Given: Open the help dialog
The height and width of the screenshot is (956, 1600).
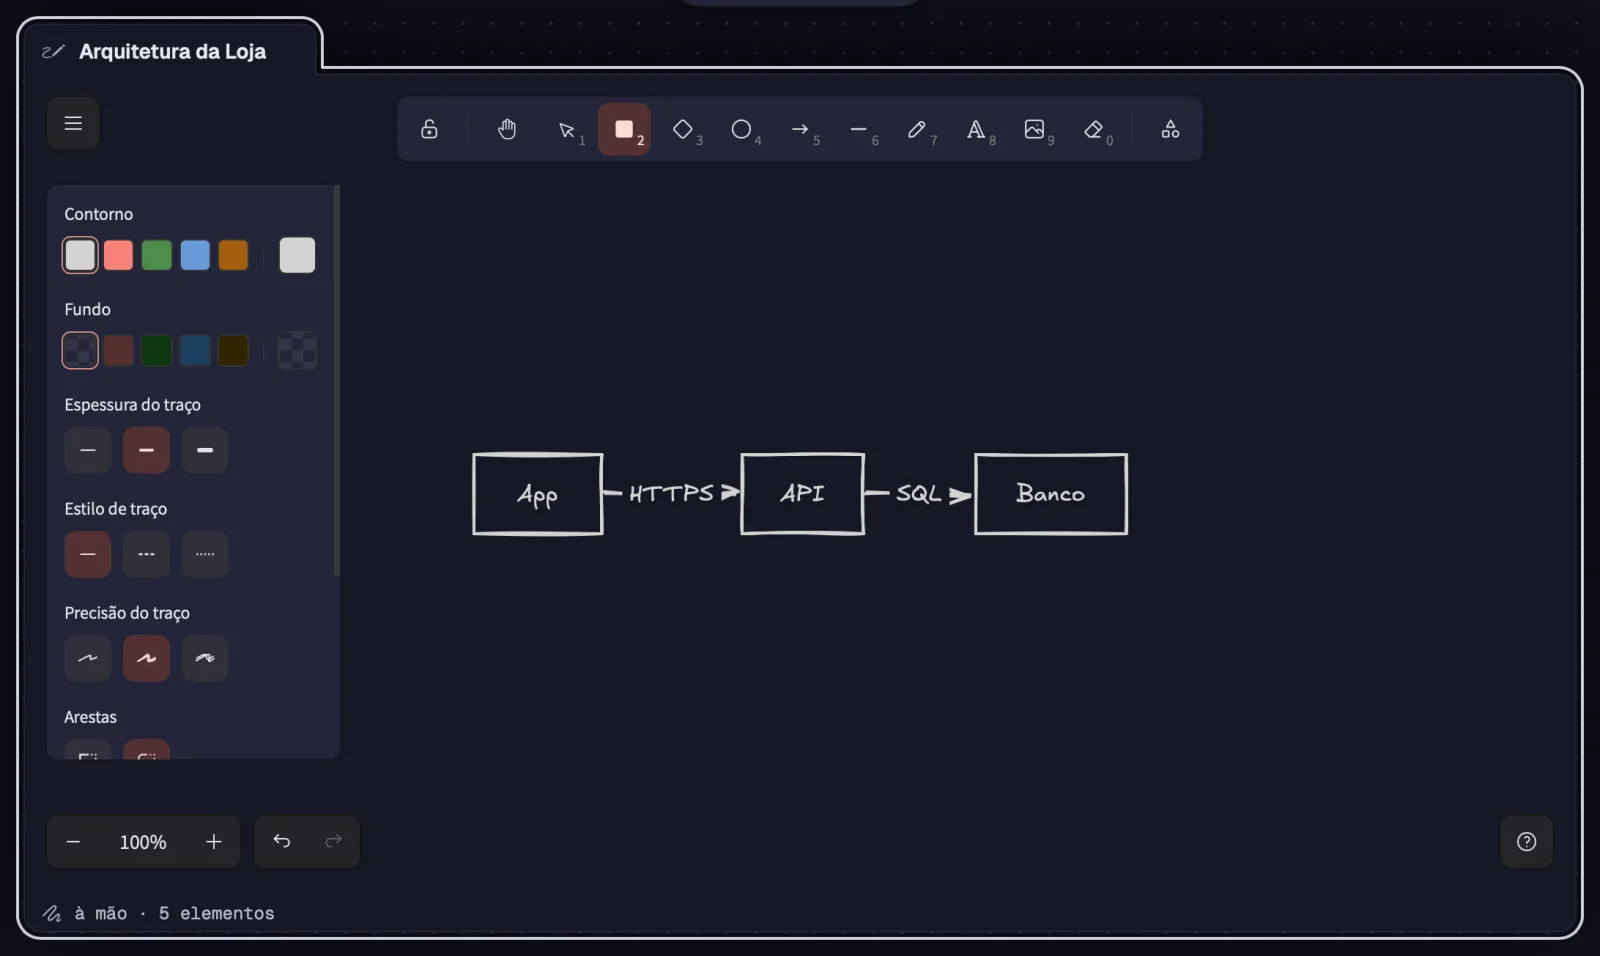Looking at the screenshot, I should (1526, 842).
